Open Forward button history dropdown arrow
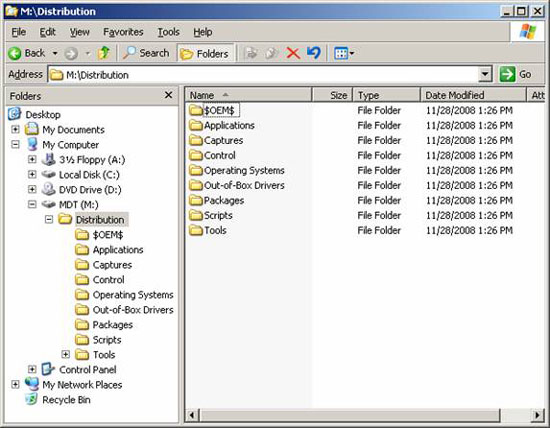Viewport: 550px width, 428px height. tap(88, 53)
